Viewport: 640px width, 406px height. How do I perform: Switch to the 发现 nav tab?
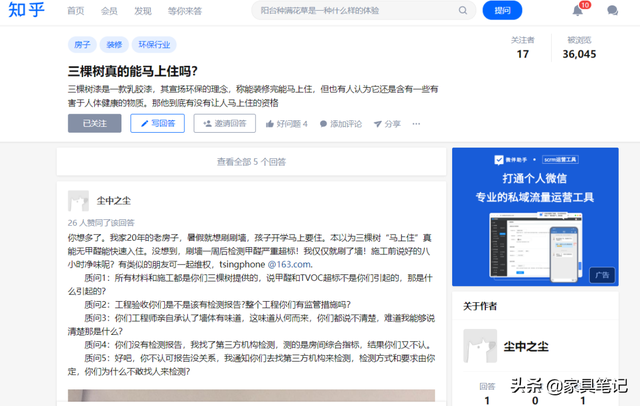(143, 11)
